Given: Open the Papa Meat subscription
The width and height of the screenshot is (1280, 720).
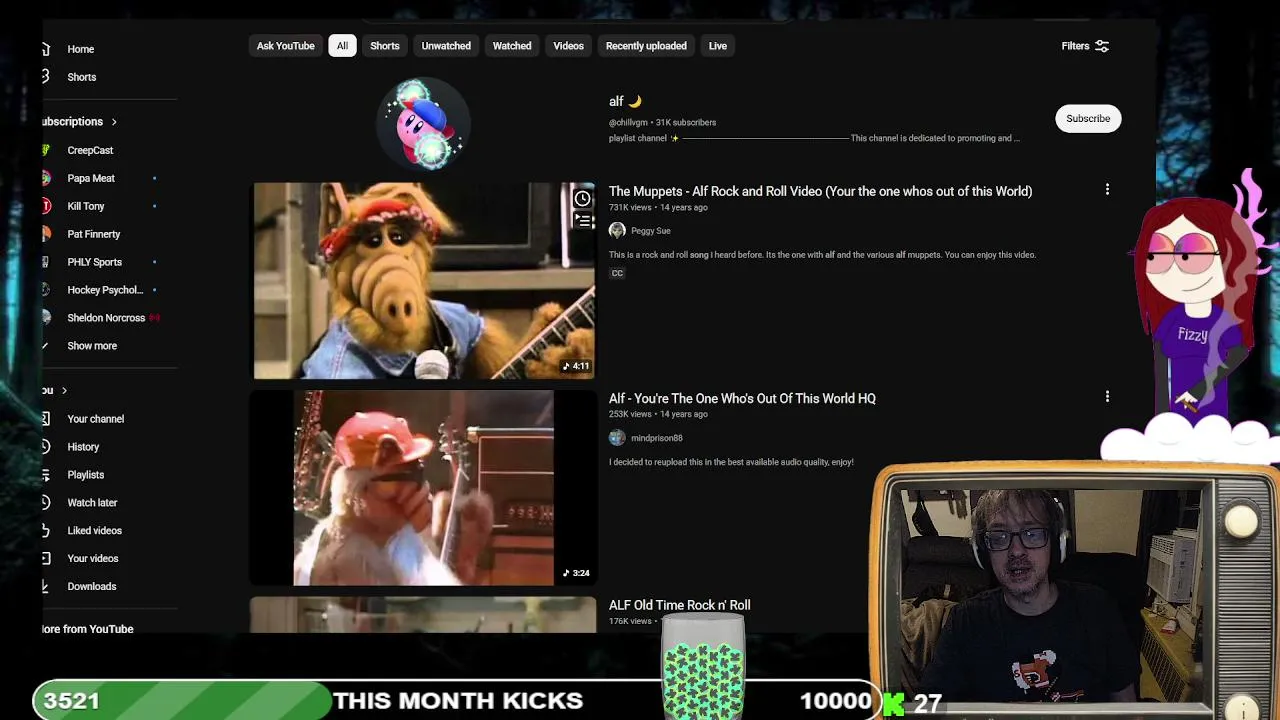Looking at the screenshot, I should (x=91, y=178).
